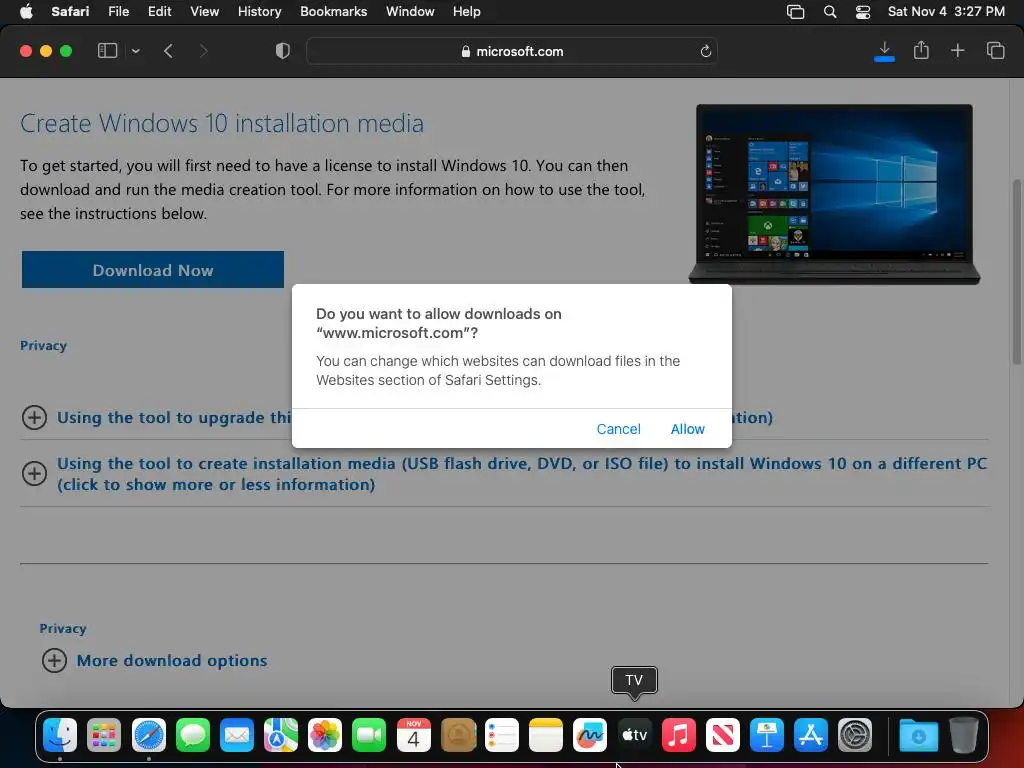Screen dimensions: 1024x768
Task: Open a new tab with plus icon
Action: click(x=957, y=50)
